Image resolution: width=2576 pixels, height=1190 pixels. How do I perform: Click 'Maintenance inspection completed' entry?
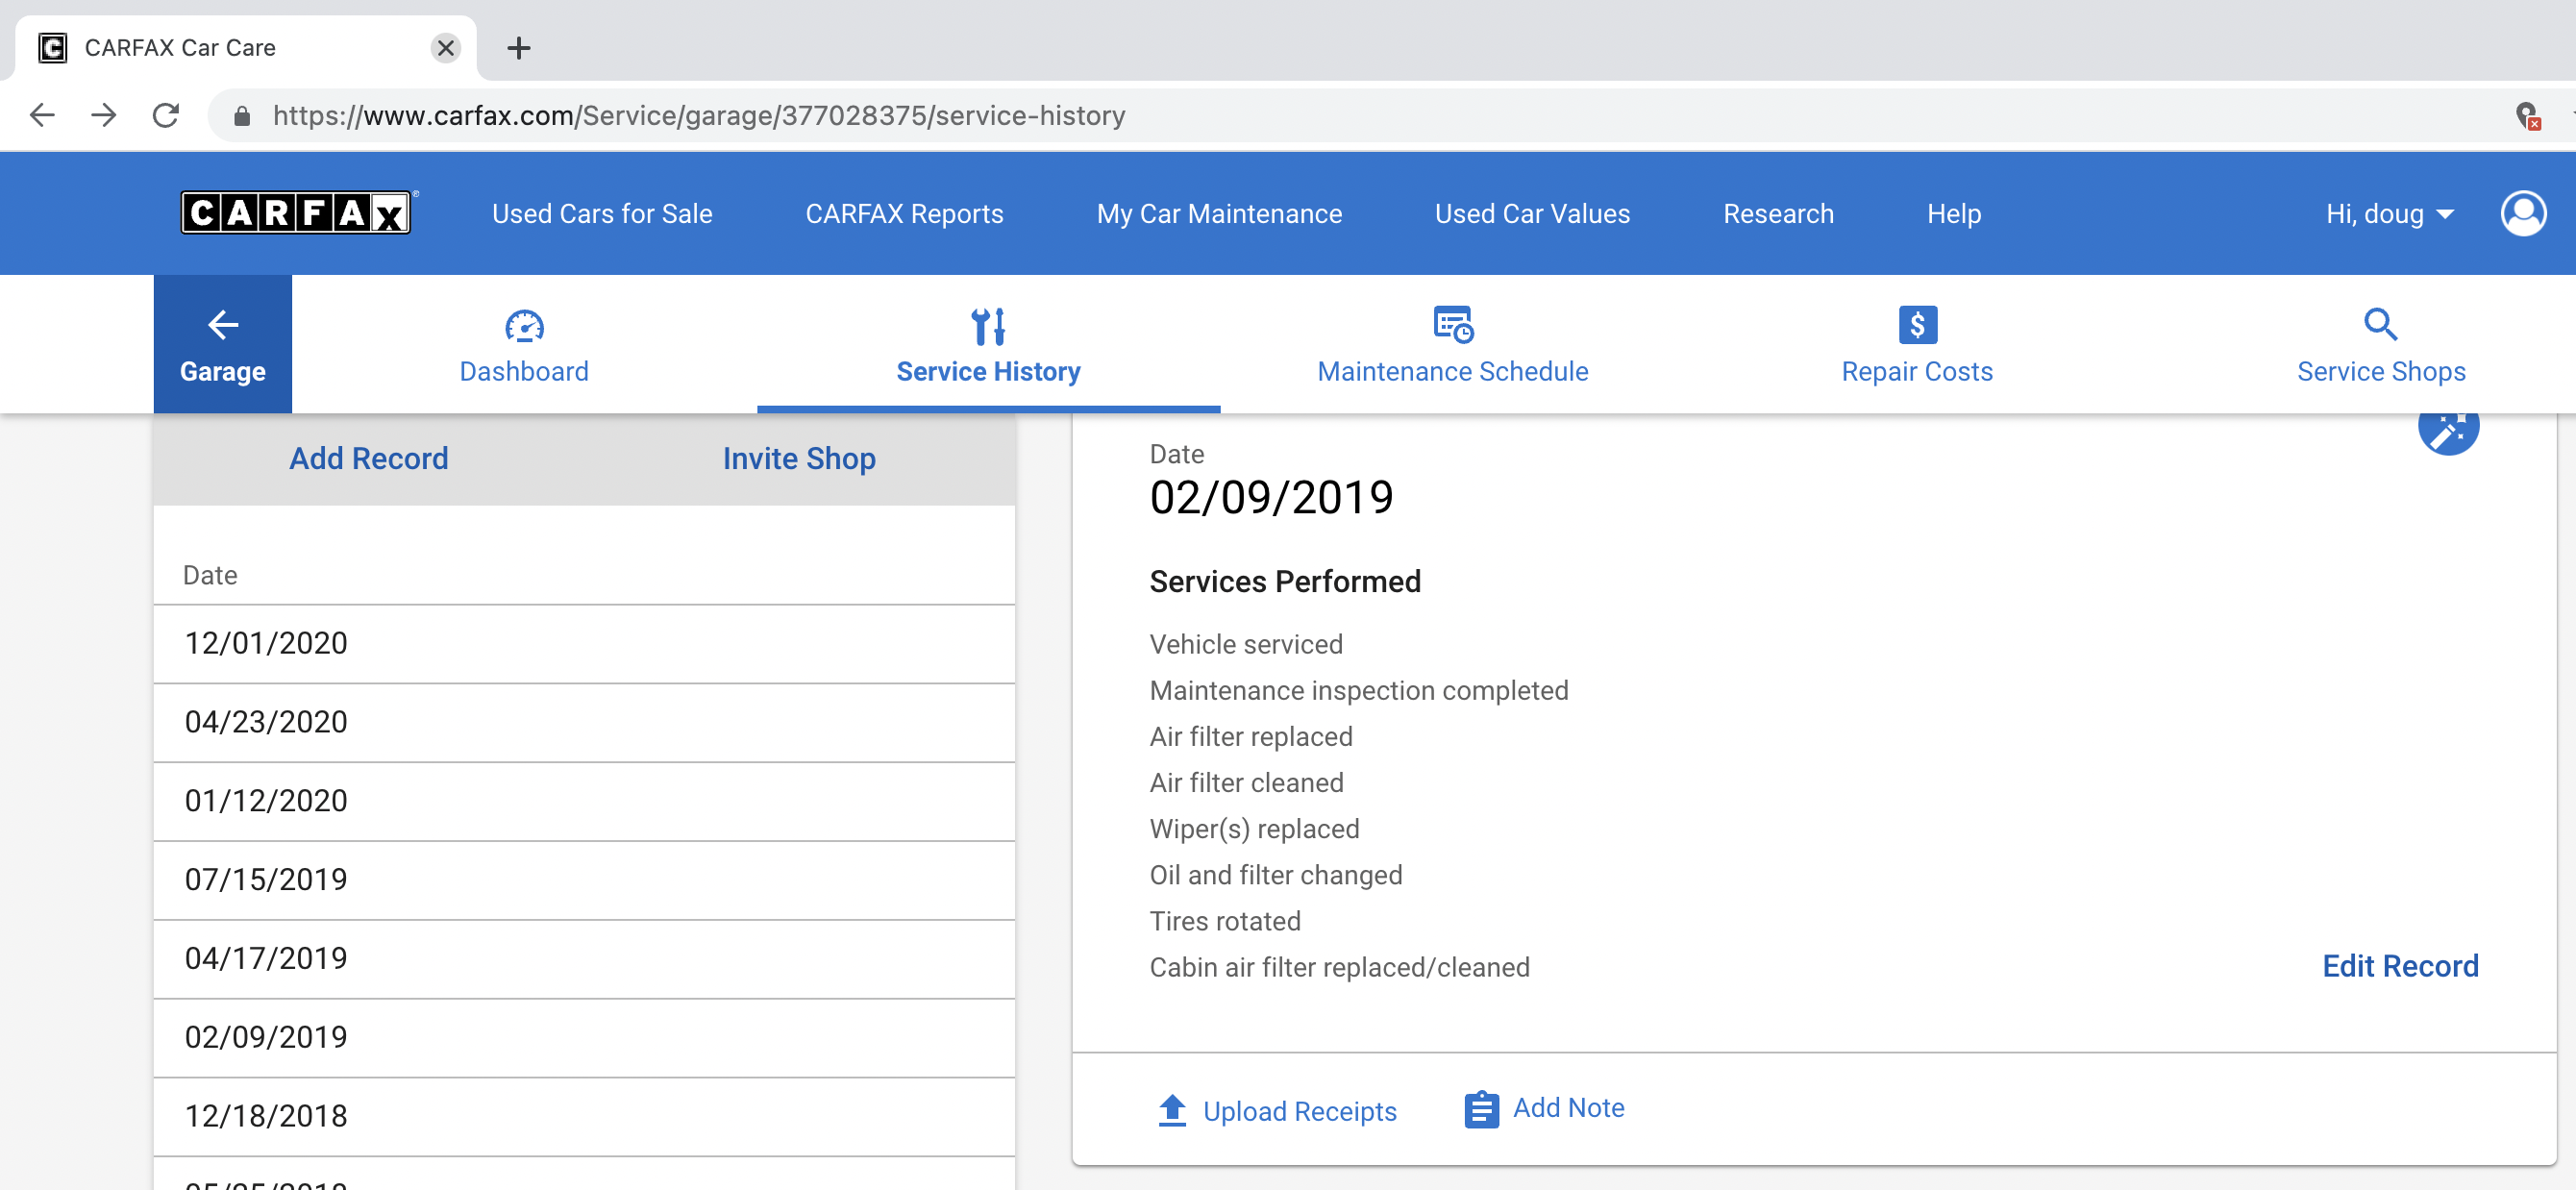[x=1358, y=691]
